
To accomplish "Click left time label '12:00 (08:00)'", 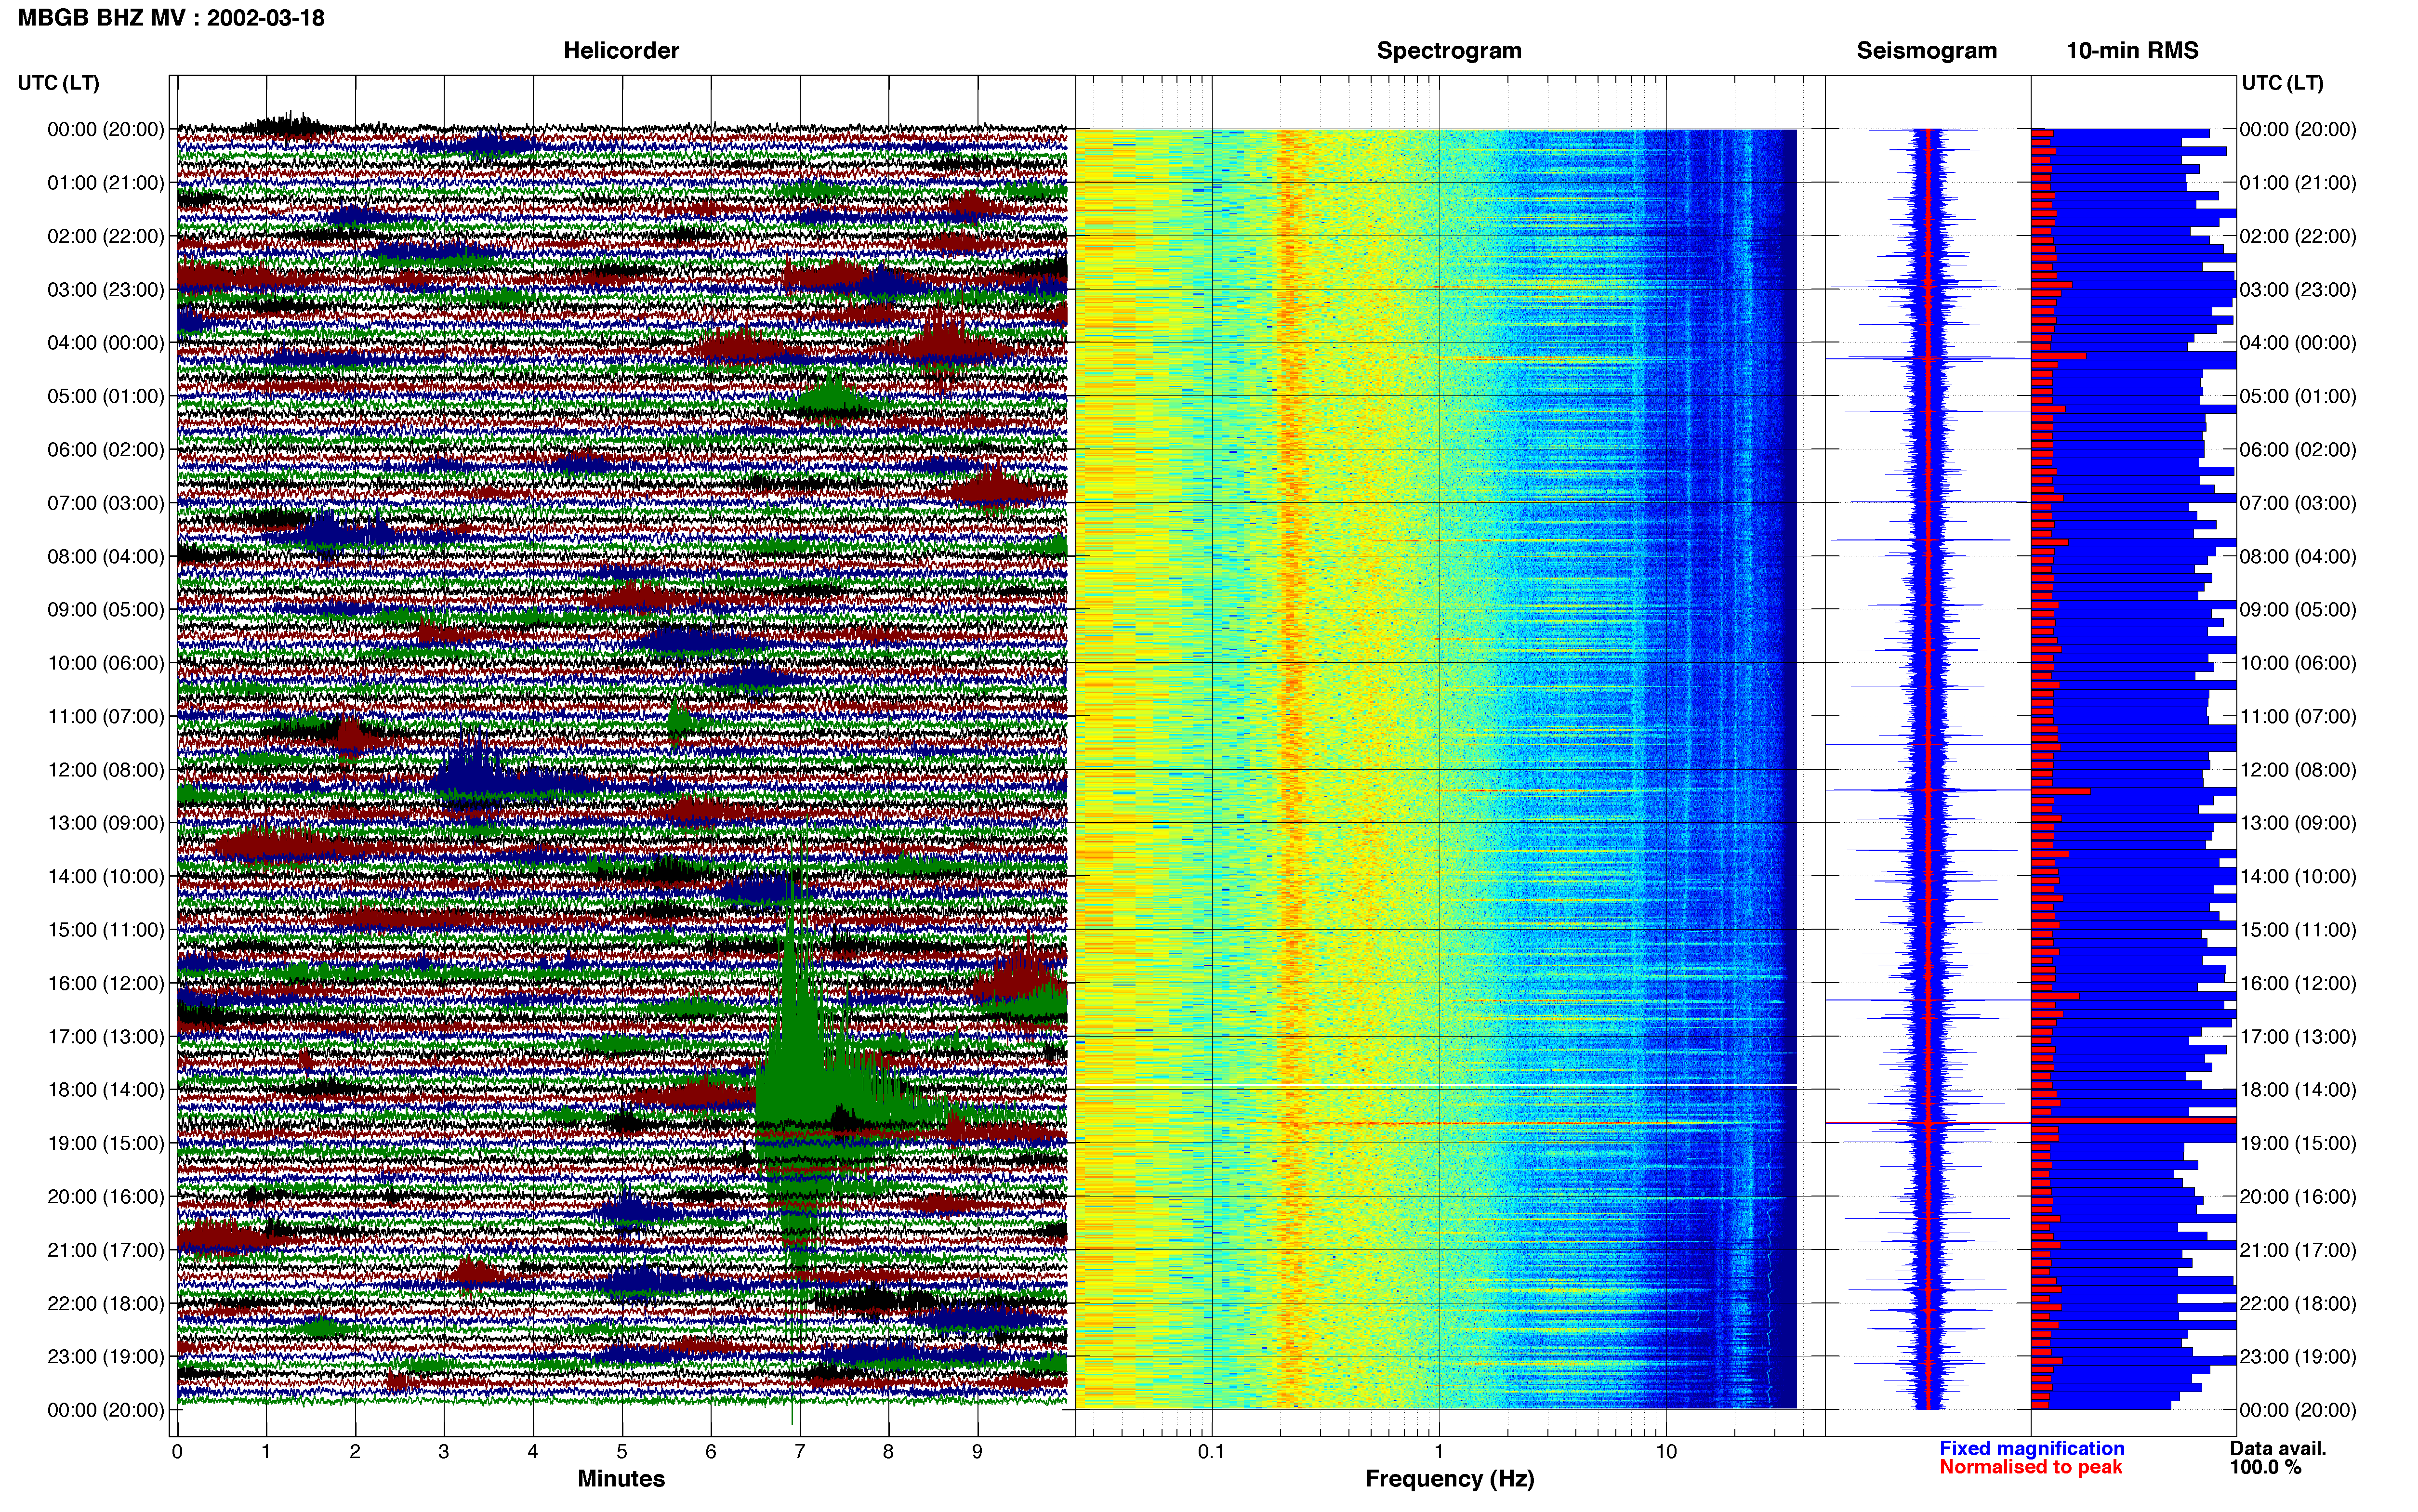I will click(x=106, y=770).
